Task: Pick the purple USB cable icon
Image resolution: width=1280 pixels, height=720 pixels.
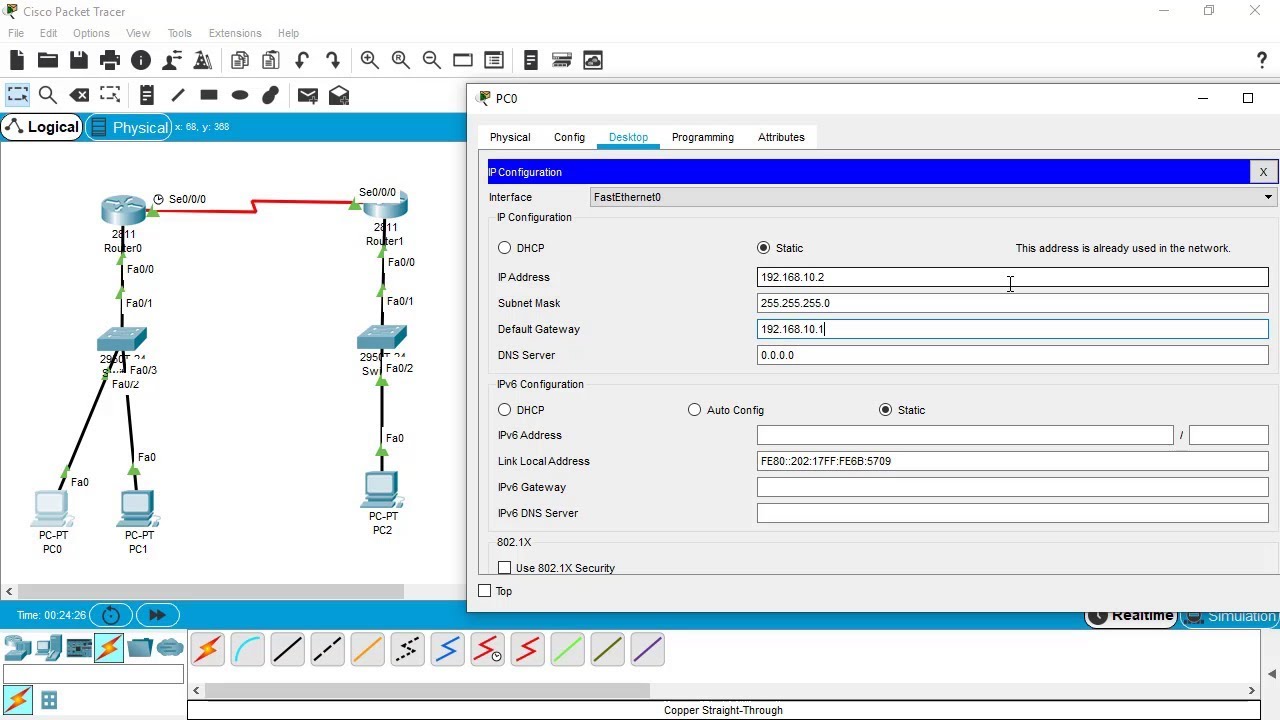Action: coord(647,650)
